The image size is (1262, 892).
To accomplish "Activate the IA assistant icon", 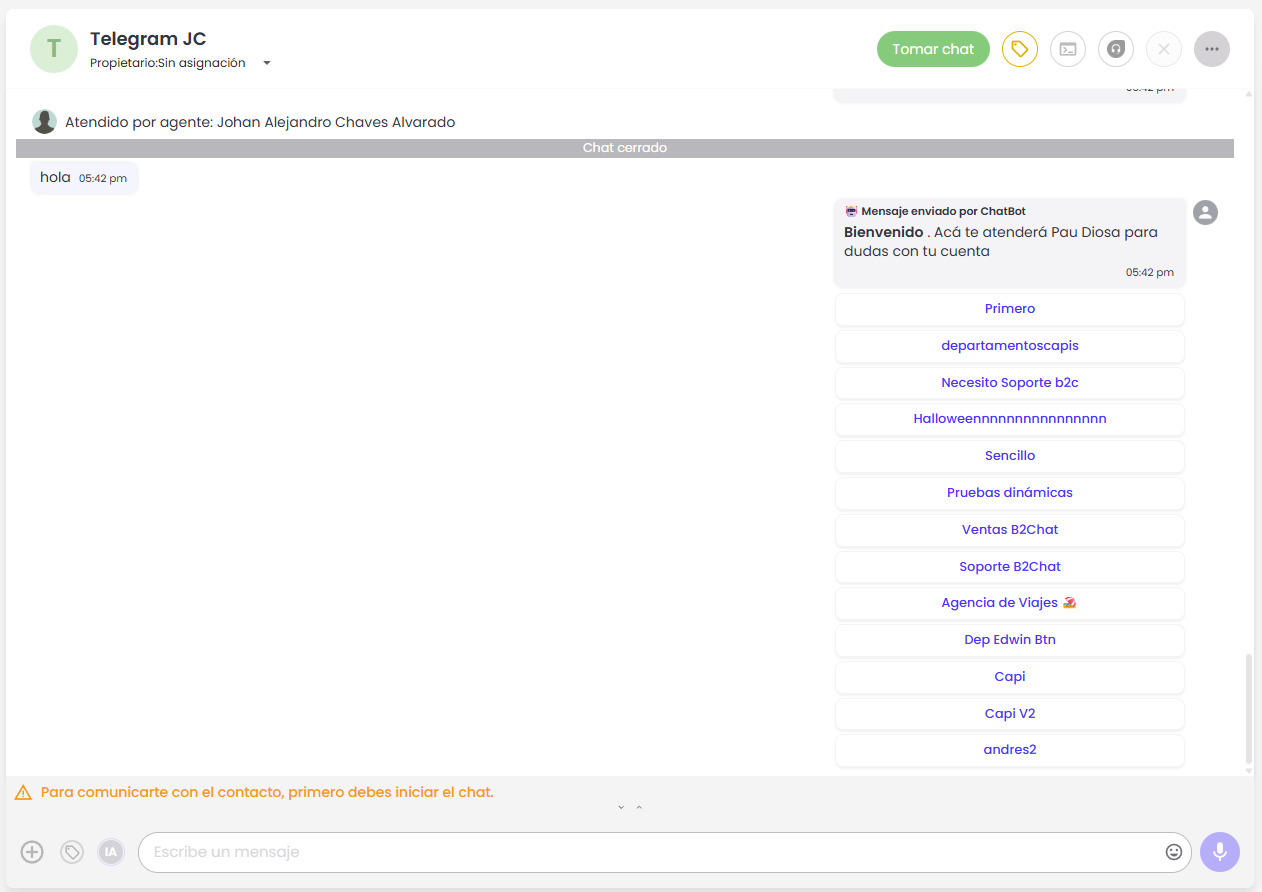I will tap(110, 852).
